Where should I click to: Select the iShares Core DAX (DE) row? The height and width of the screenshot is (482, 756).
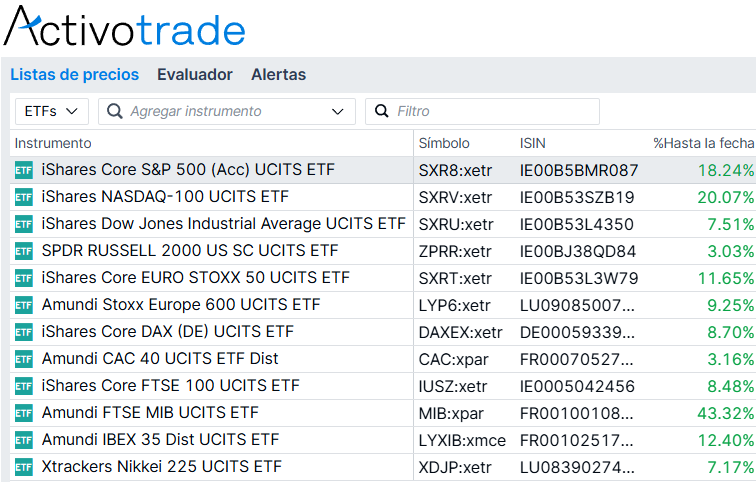point(383,332)
